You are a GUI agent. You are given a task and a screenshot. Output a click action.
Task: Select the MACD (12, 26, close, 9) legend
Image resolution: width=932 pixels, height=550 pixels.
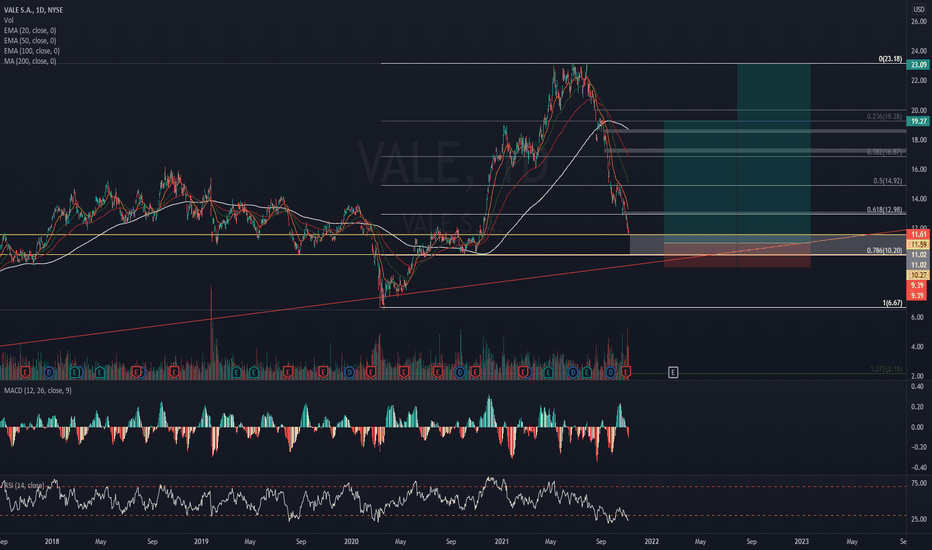tap(37, 390)
